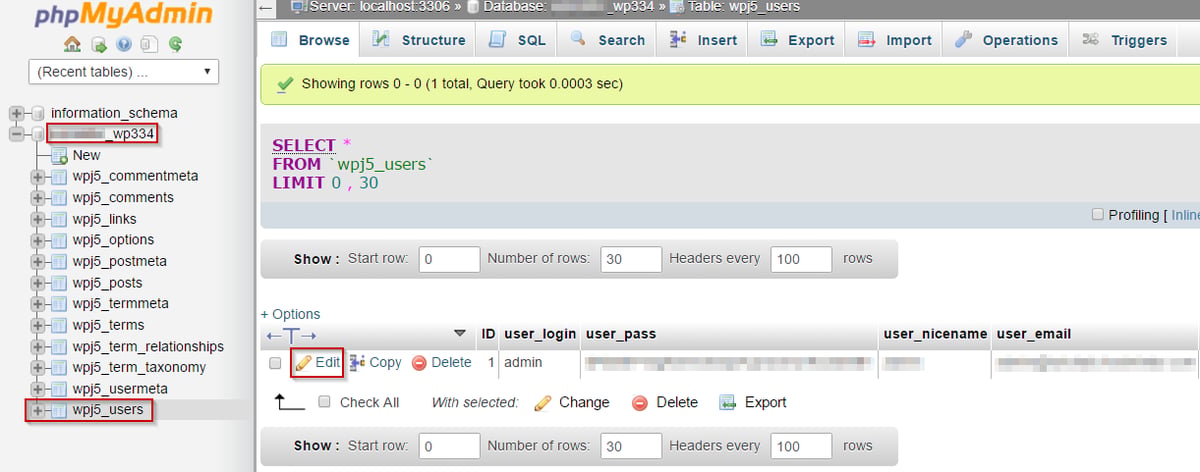Expand the wpj5_usermeta table node
This screenshot has width=1200, height=472.
(x=38, y=389)
